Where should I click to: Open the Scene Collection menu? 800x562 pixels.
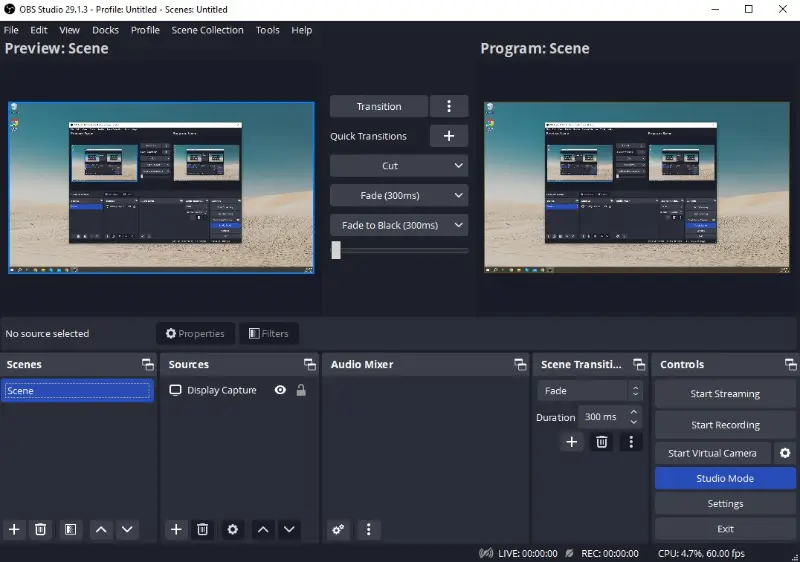pyautogui.click(x=208, y=30)
